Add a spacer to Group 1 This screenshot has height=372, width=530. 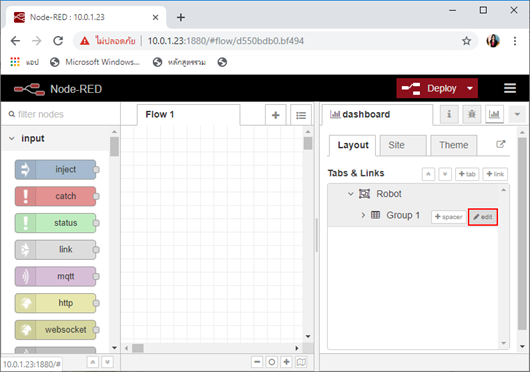(449, 217)
